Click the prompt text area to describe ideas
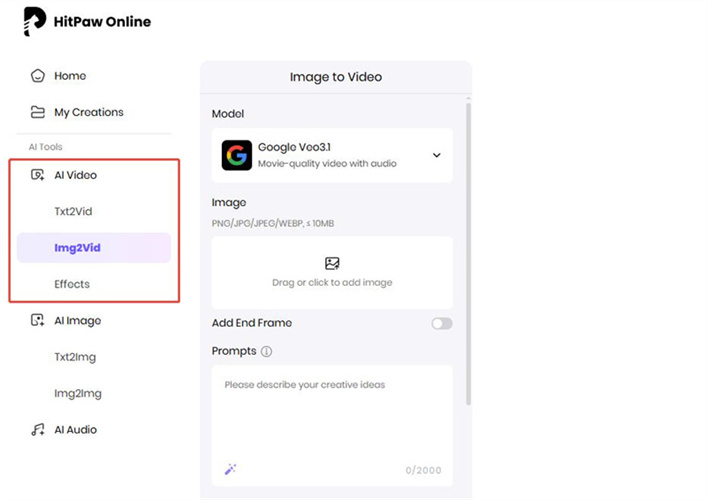This screenshot has width=707, height=500. 332,426
